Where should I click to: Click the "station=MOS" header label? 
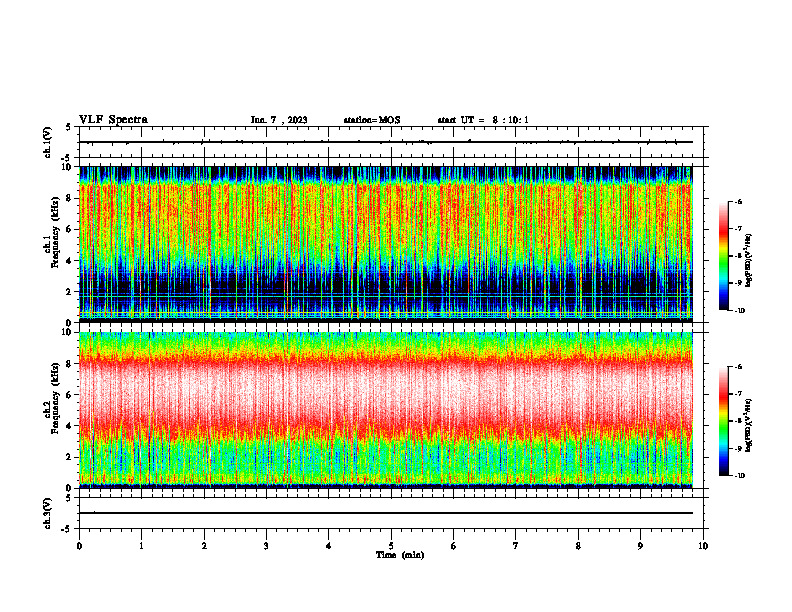click(372, 120)
